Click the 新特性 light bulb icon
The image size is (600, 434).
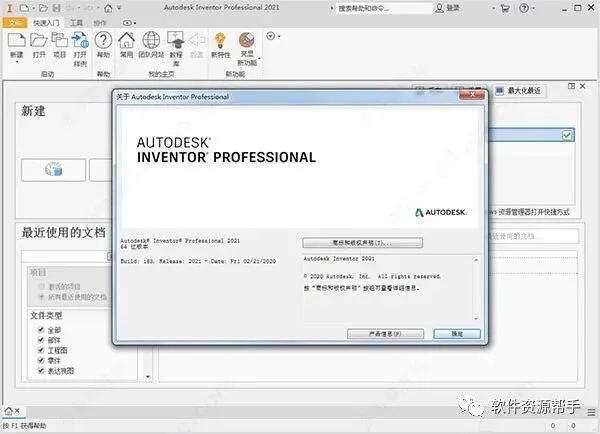tap(220, 40)
